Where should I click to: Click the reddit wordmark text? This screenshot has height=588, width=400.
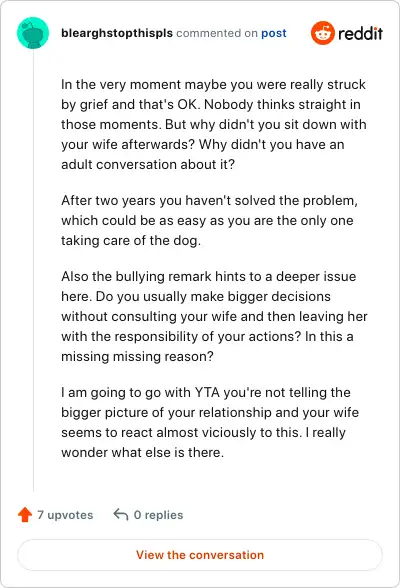[360, 33]
